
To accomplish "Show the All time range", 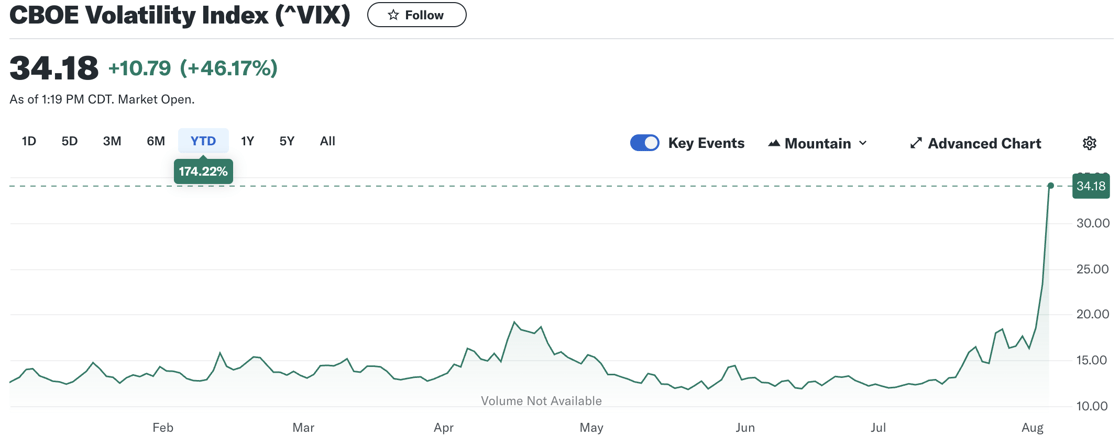I will pos(327,141).
